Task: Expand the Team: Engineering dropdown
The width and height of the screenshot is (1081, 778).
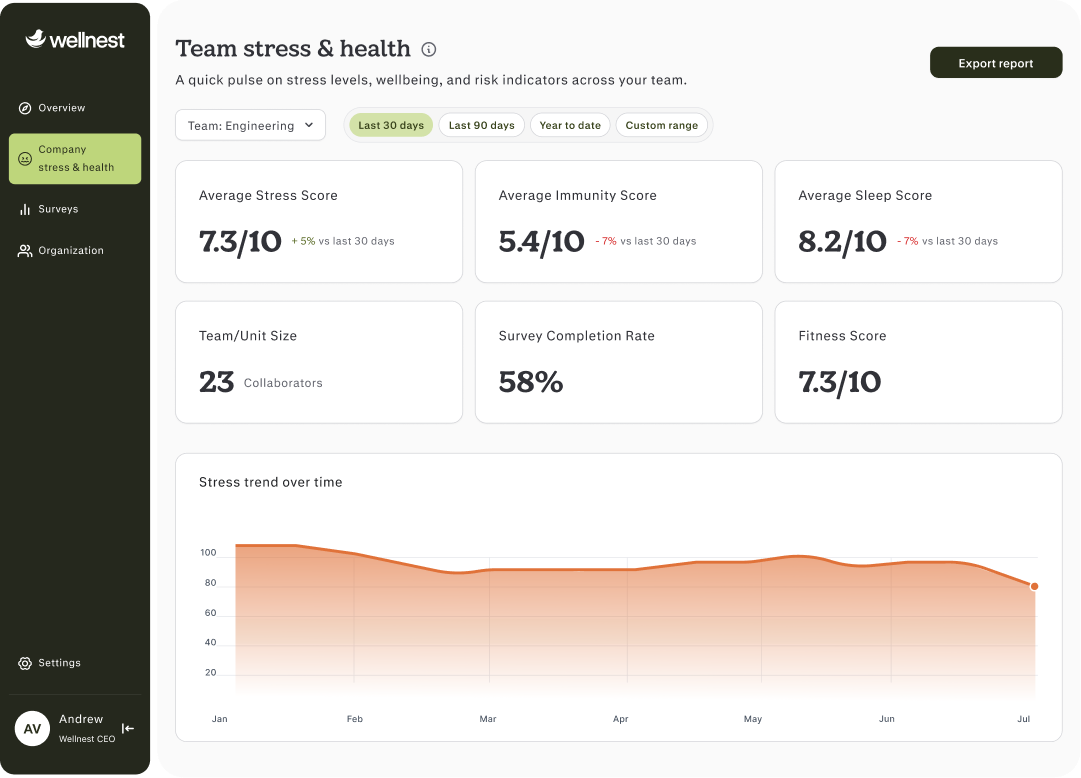Action: pyautogui.click(x=250, y=125)
